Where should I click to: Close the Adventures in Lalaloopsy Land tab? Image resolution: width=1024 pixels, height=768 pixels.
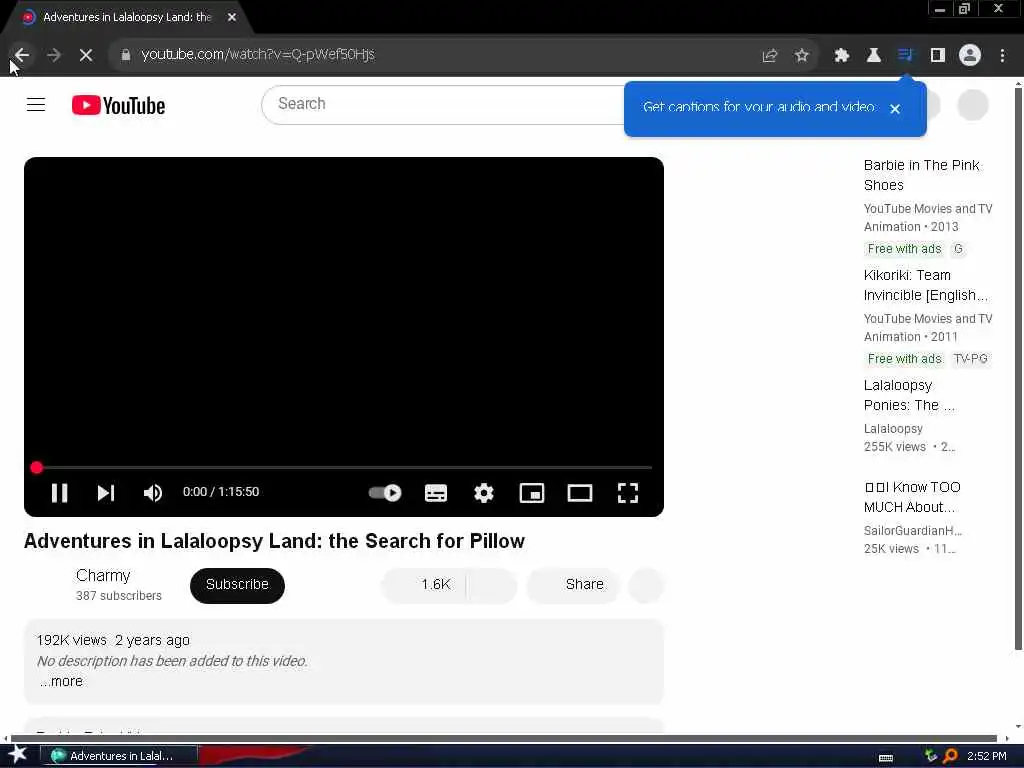coord(232,18)
